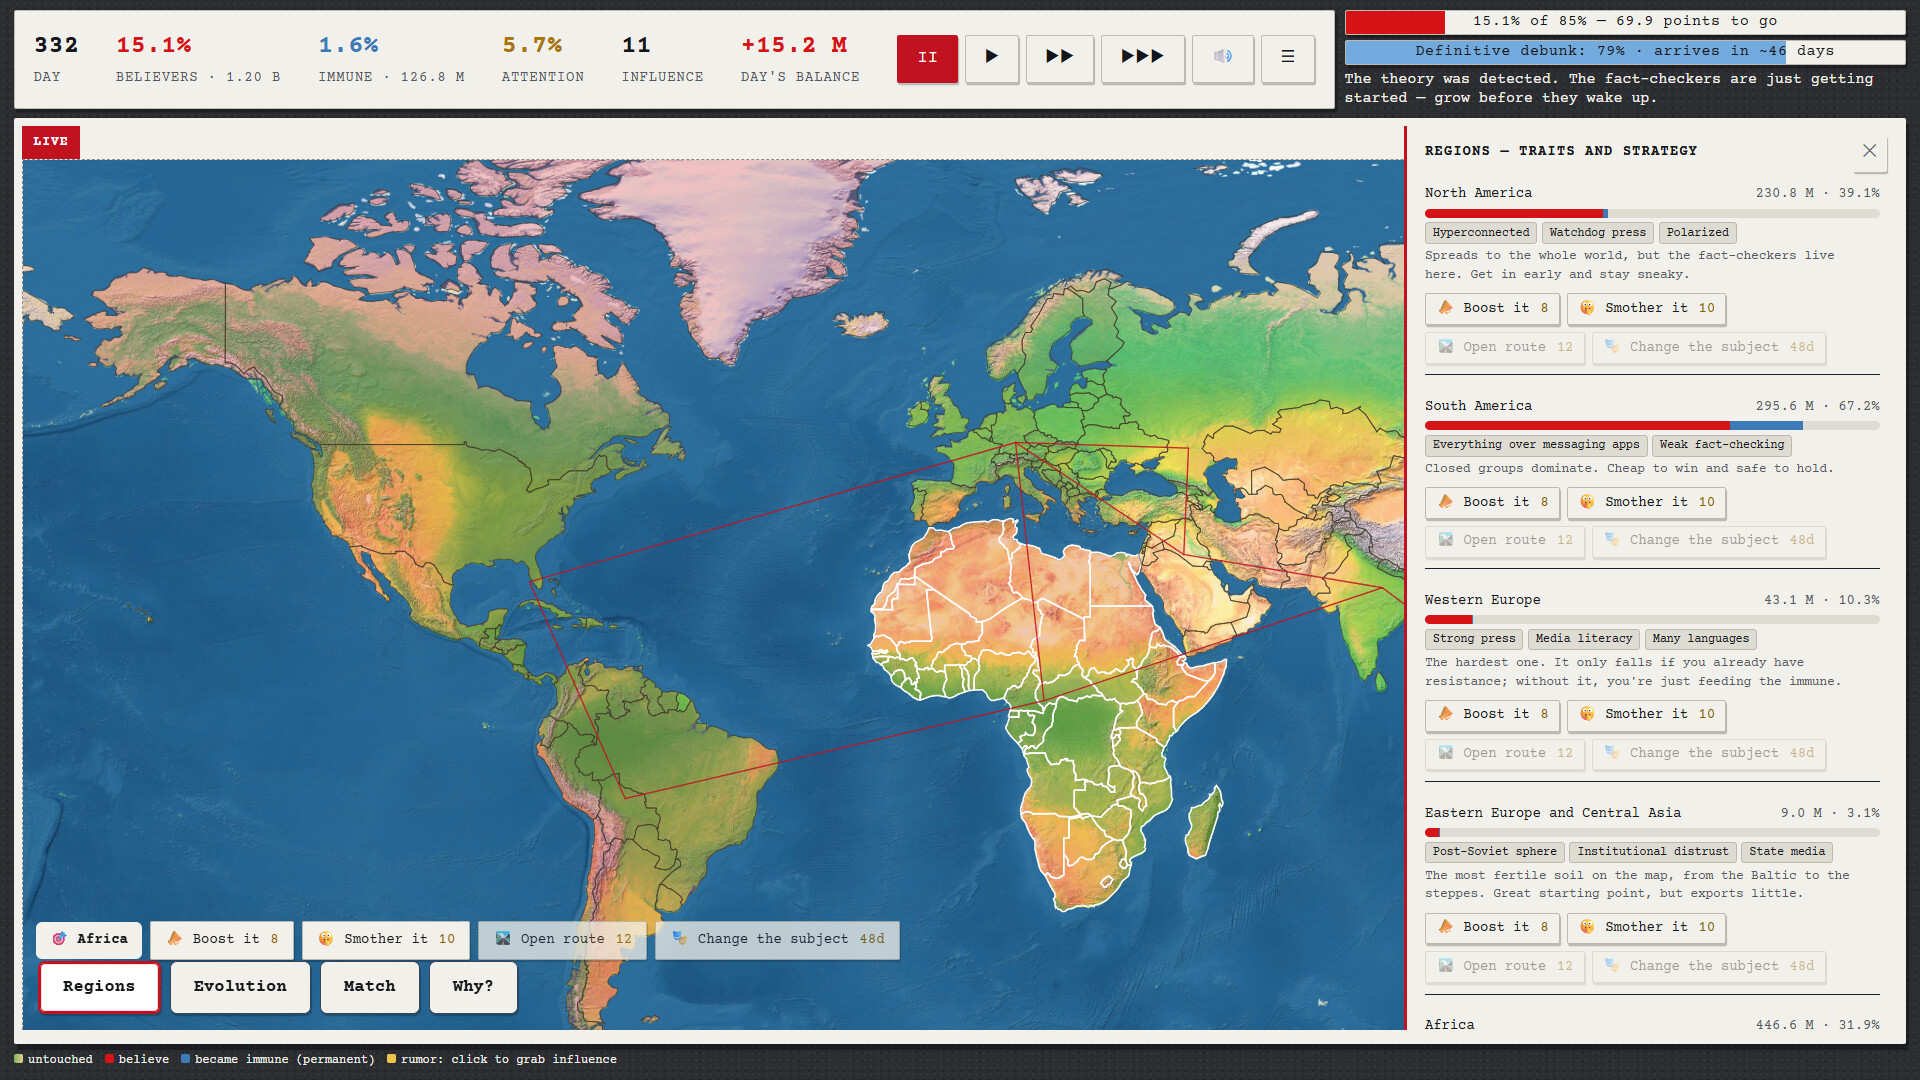Switch to the Evolution tab
Viewport: 1920px width, 1080px height.
point(240,987)
